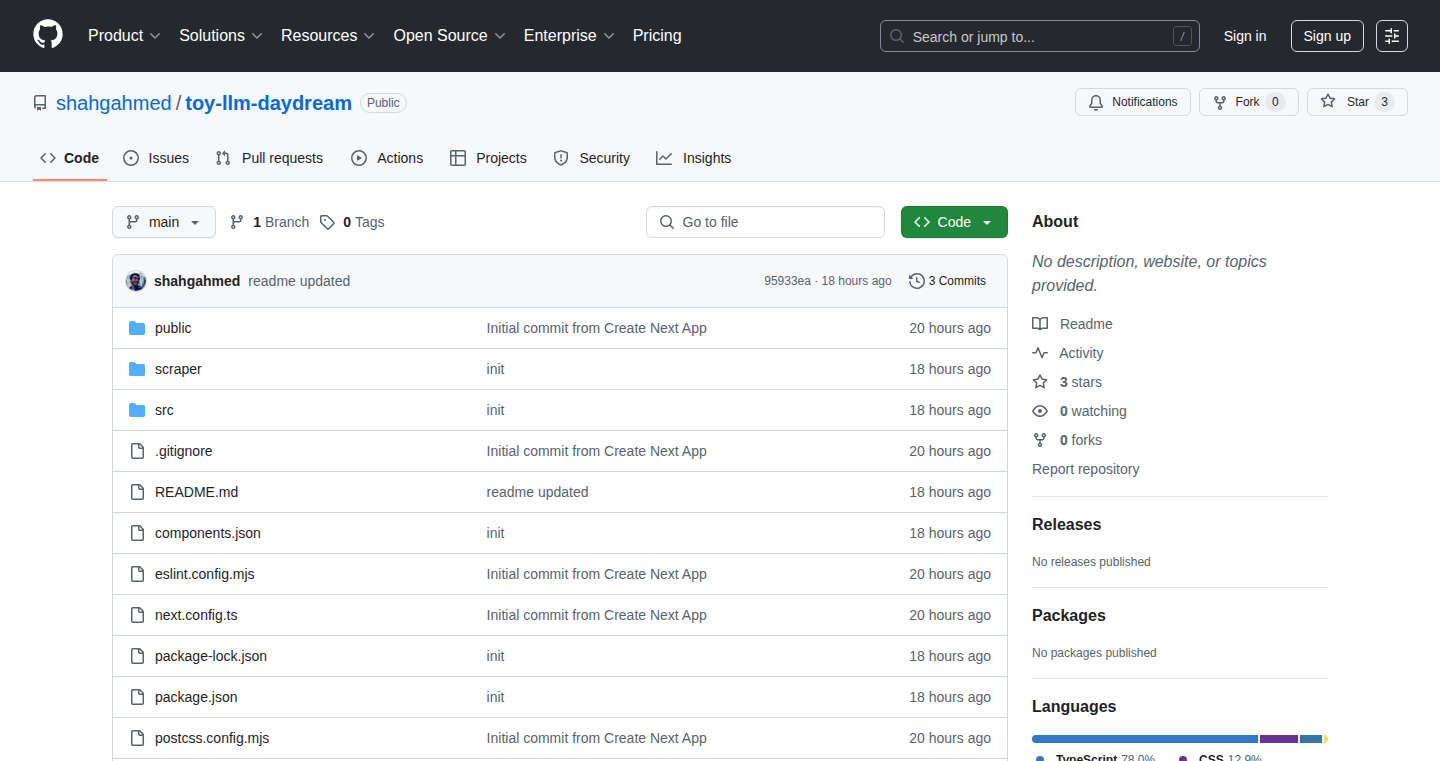
Task: Switch to the Issues tab
Action: pyautogui.click(x=156, y=158)
